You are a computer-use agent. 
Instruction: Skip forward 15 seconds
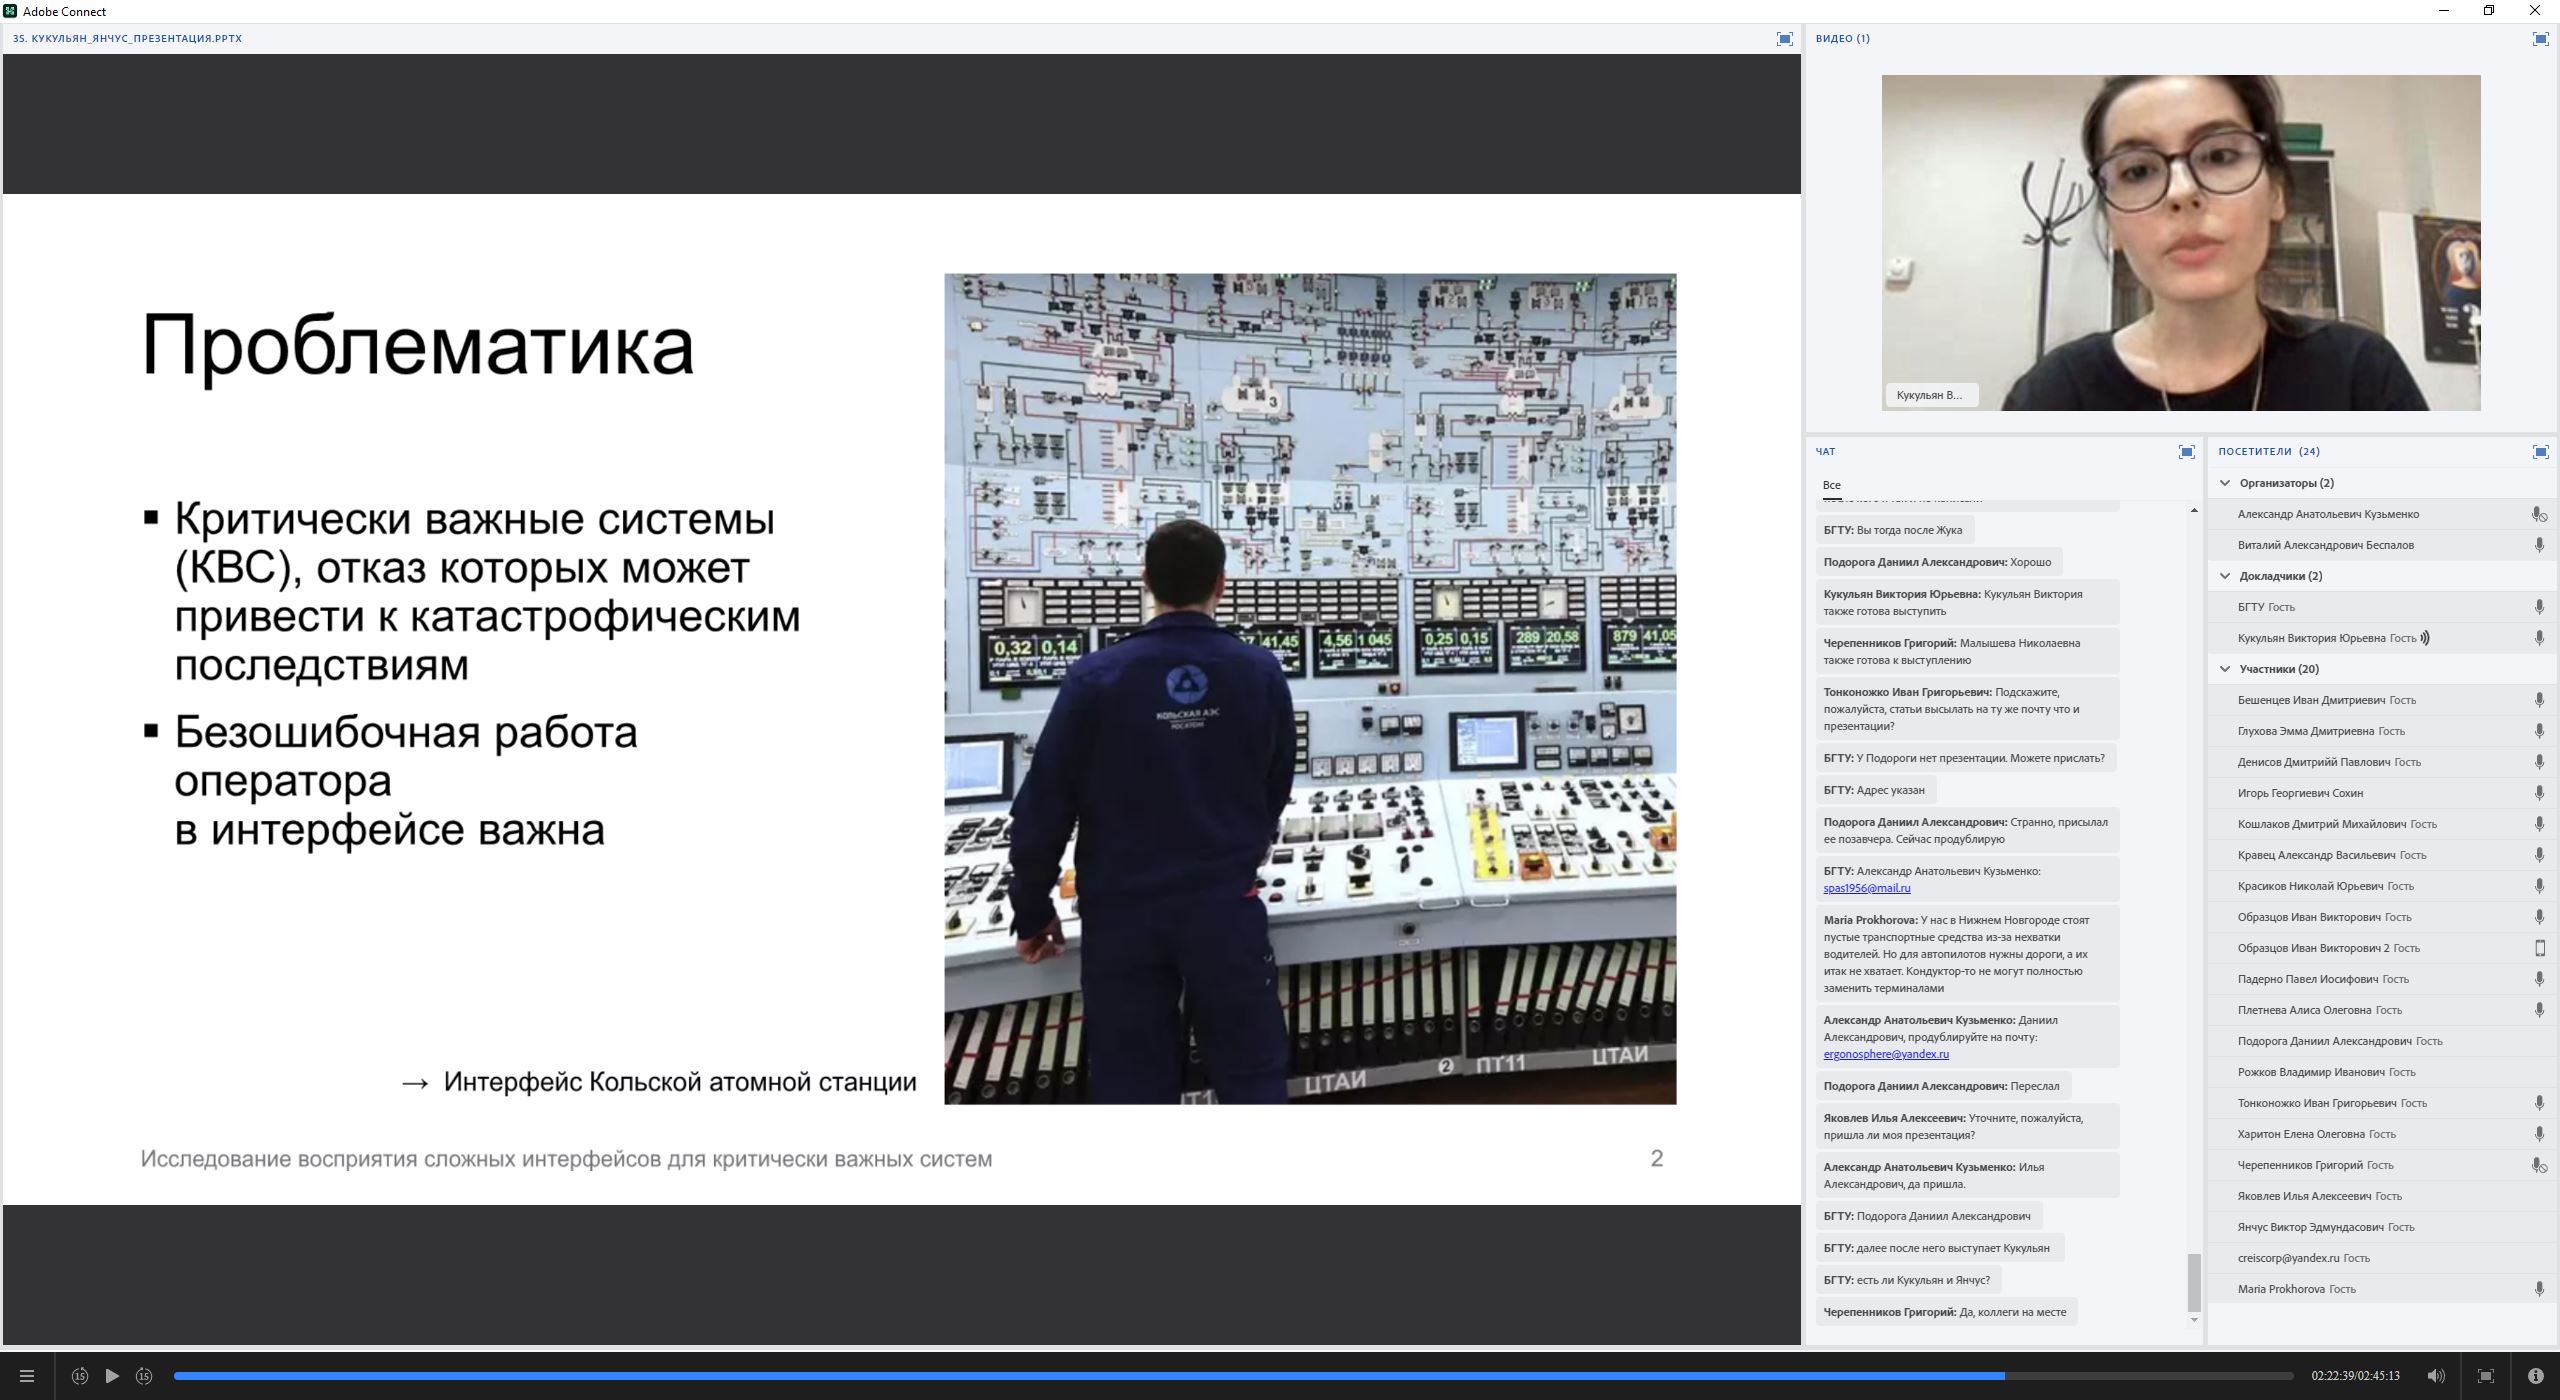click(144, 1376)
